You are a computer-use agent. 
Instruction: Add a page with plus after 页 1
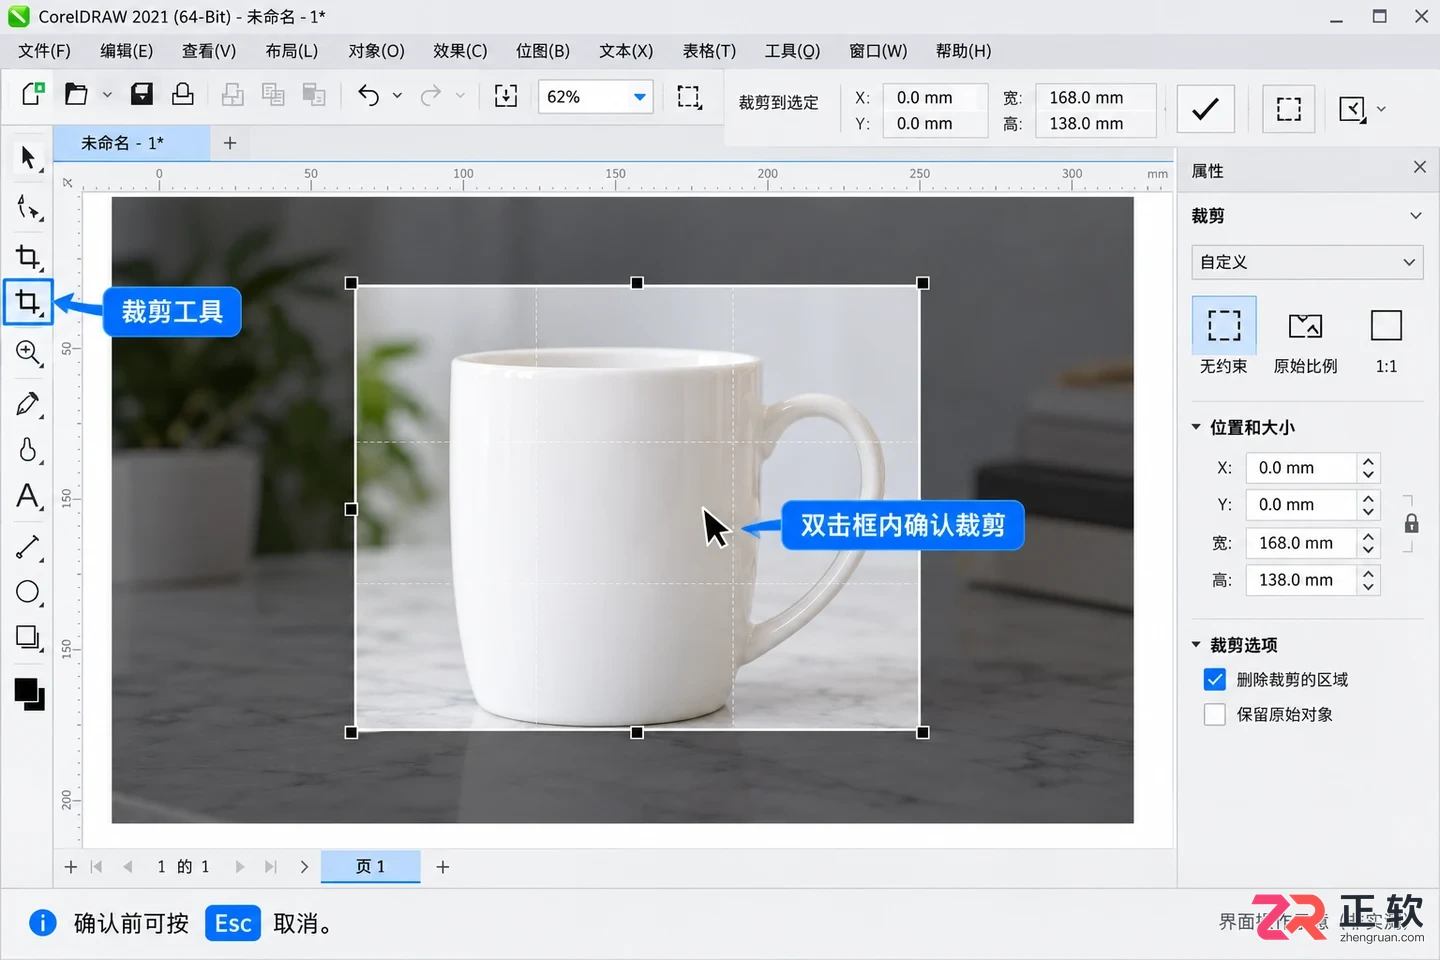(443, 867)
